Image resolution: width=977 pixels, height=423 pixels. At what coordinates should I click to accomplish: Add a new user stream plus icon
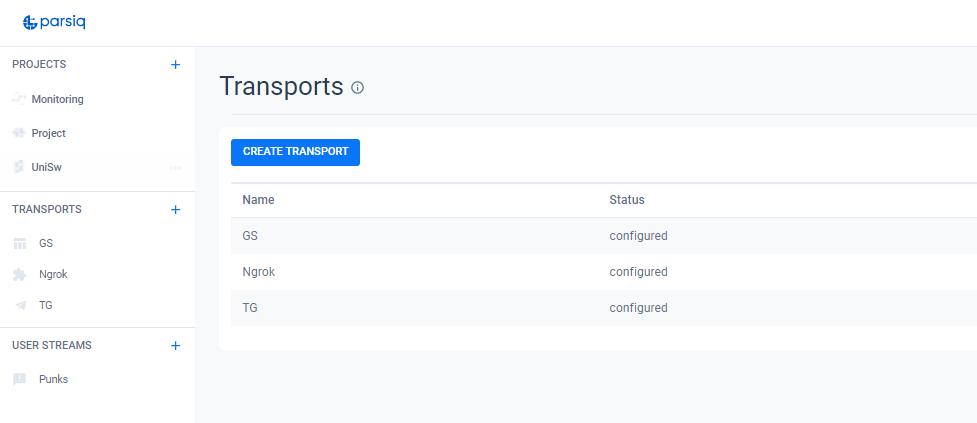point(176,346)
